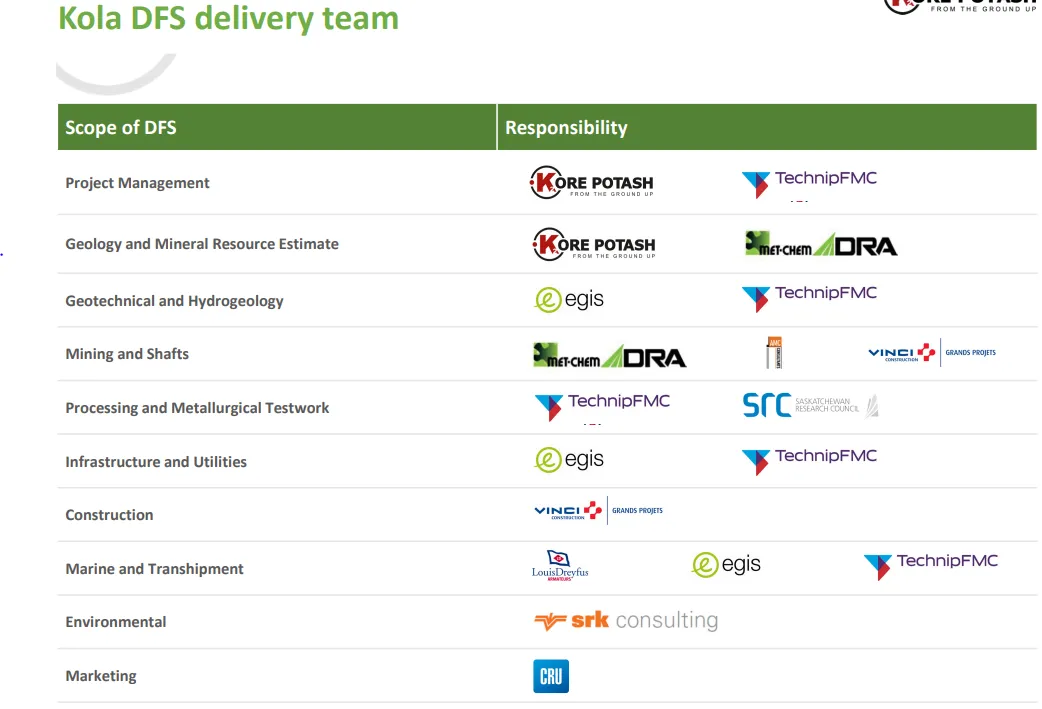Select Vinci logo in the Construction row
1042x709 pixels.
[x=598, y=511]
